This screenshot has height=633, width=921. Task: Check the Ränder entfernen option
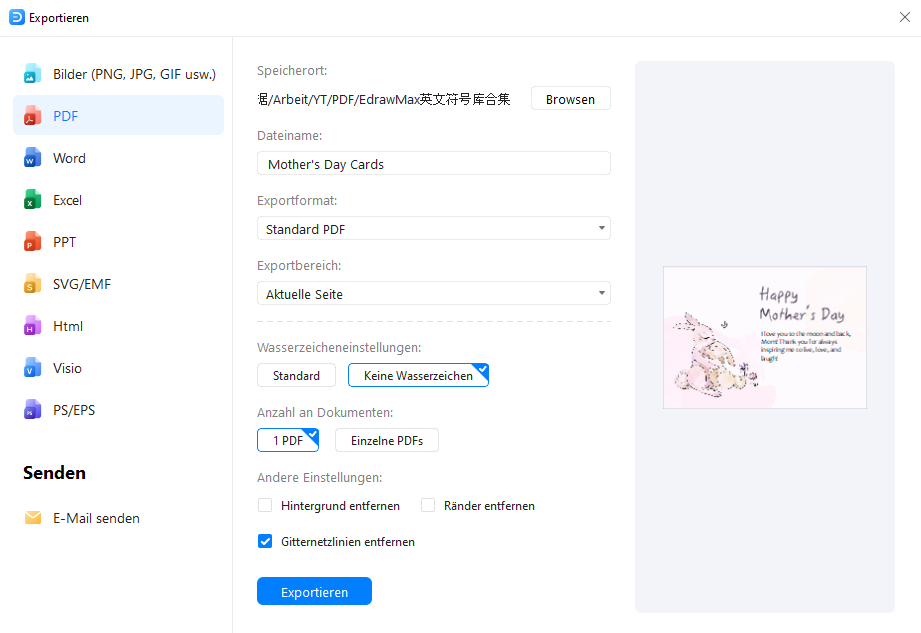click(x=428, y=506)
